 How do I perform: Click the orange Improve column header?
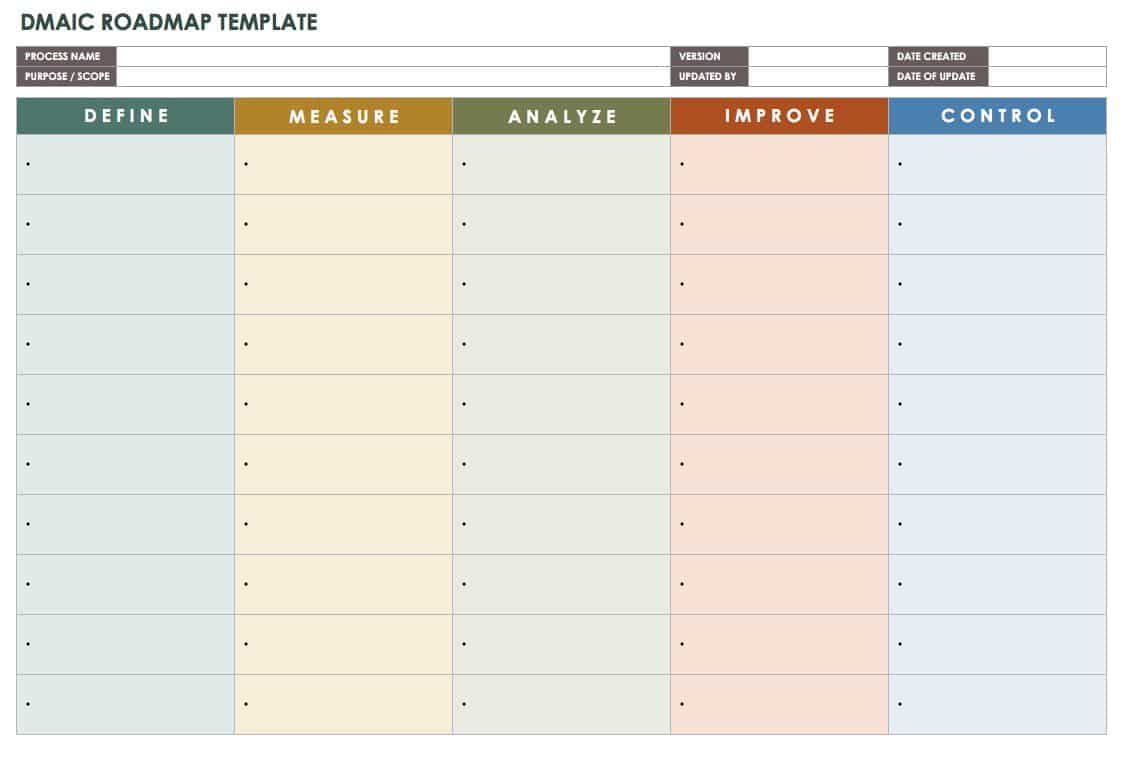pos(780,116)
